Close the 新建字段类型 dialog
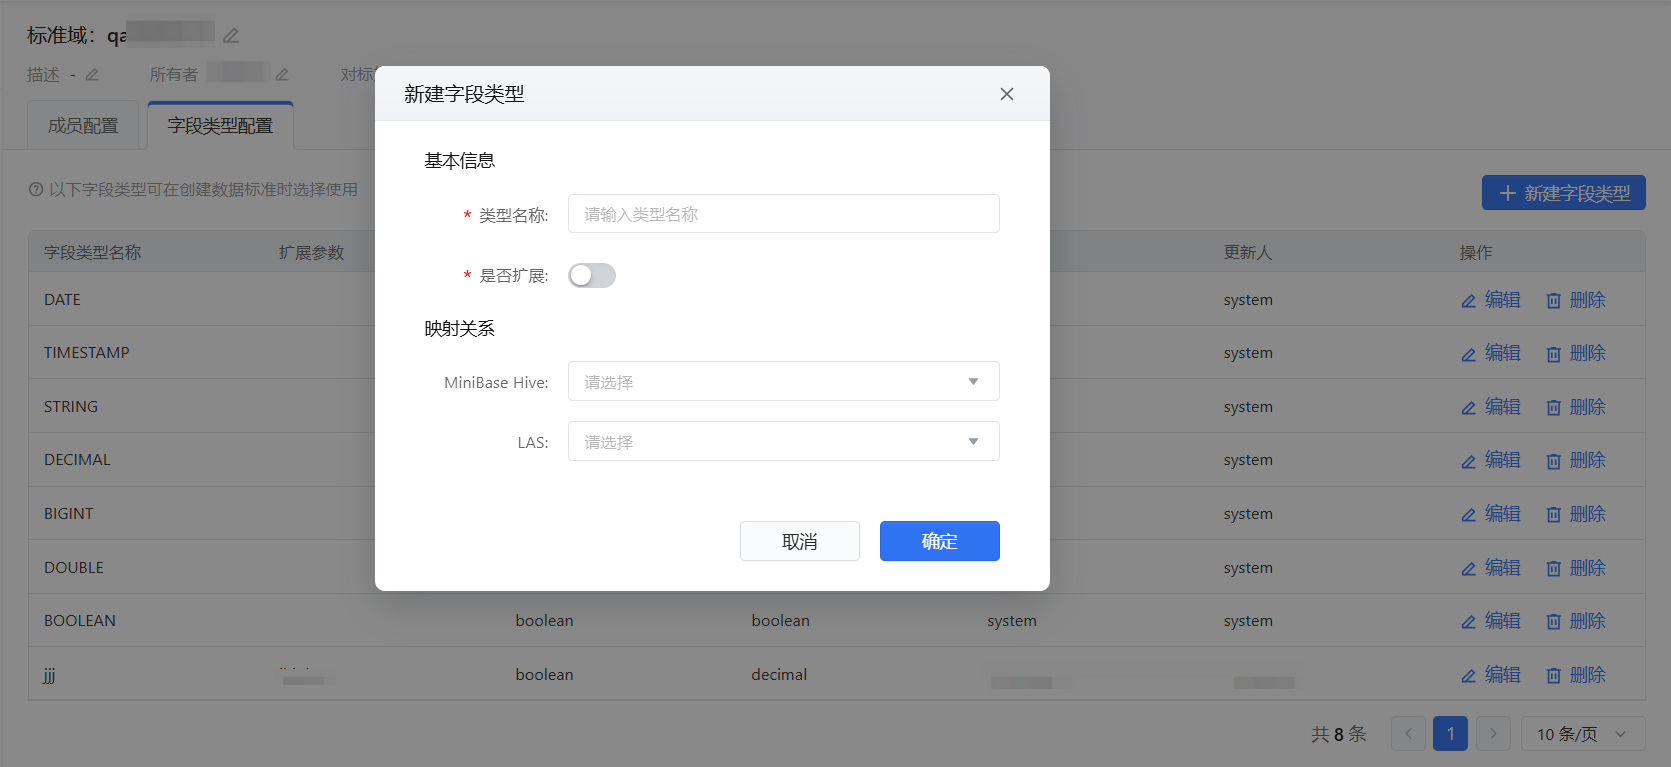Viewport: 1671px width, 767px height. pos(1007,94)
